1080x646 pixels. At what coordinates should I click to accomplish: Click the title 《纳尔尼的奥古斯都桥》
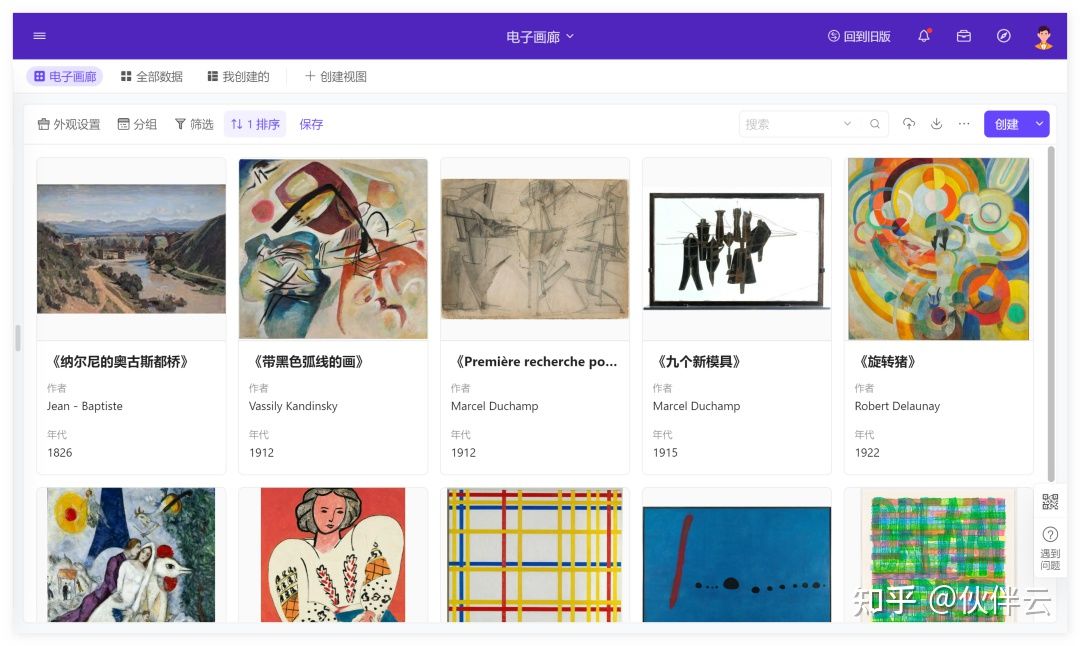point(120,362)
